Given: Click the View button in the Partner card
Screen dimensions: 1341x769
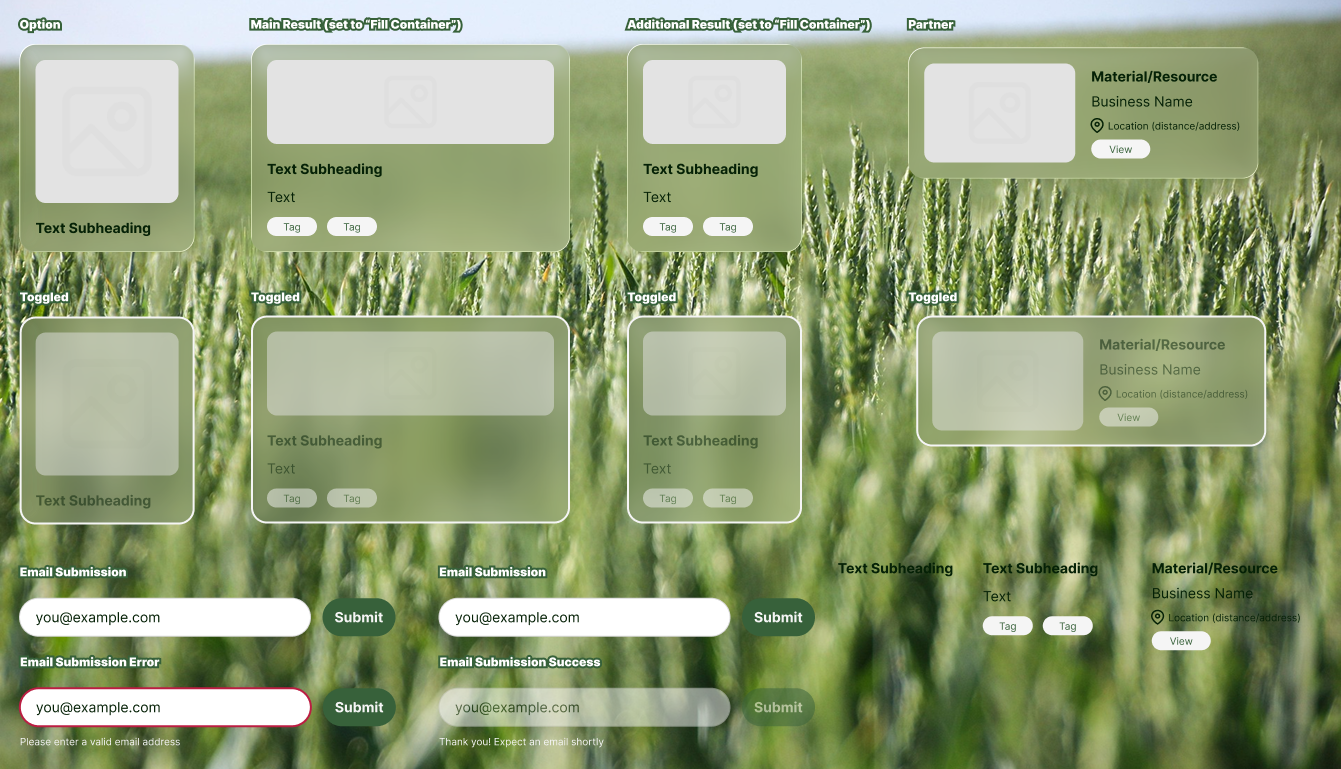Looking at the screenshot, I should pyautogui.click(x=1121, y=149).
